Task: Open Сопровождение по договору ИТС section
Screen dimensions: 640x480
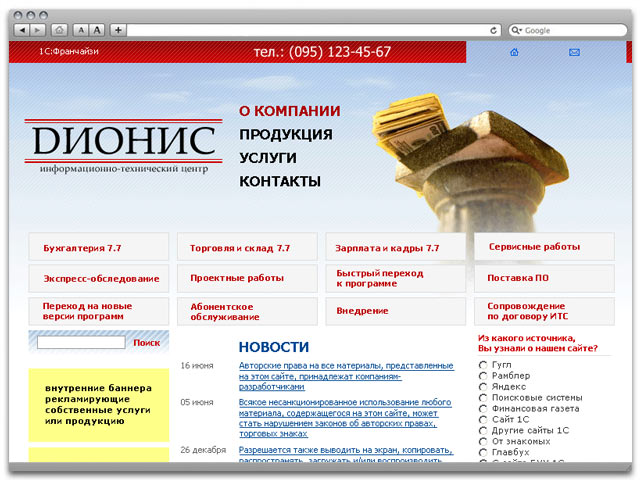Action: point(544,311)
